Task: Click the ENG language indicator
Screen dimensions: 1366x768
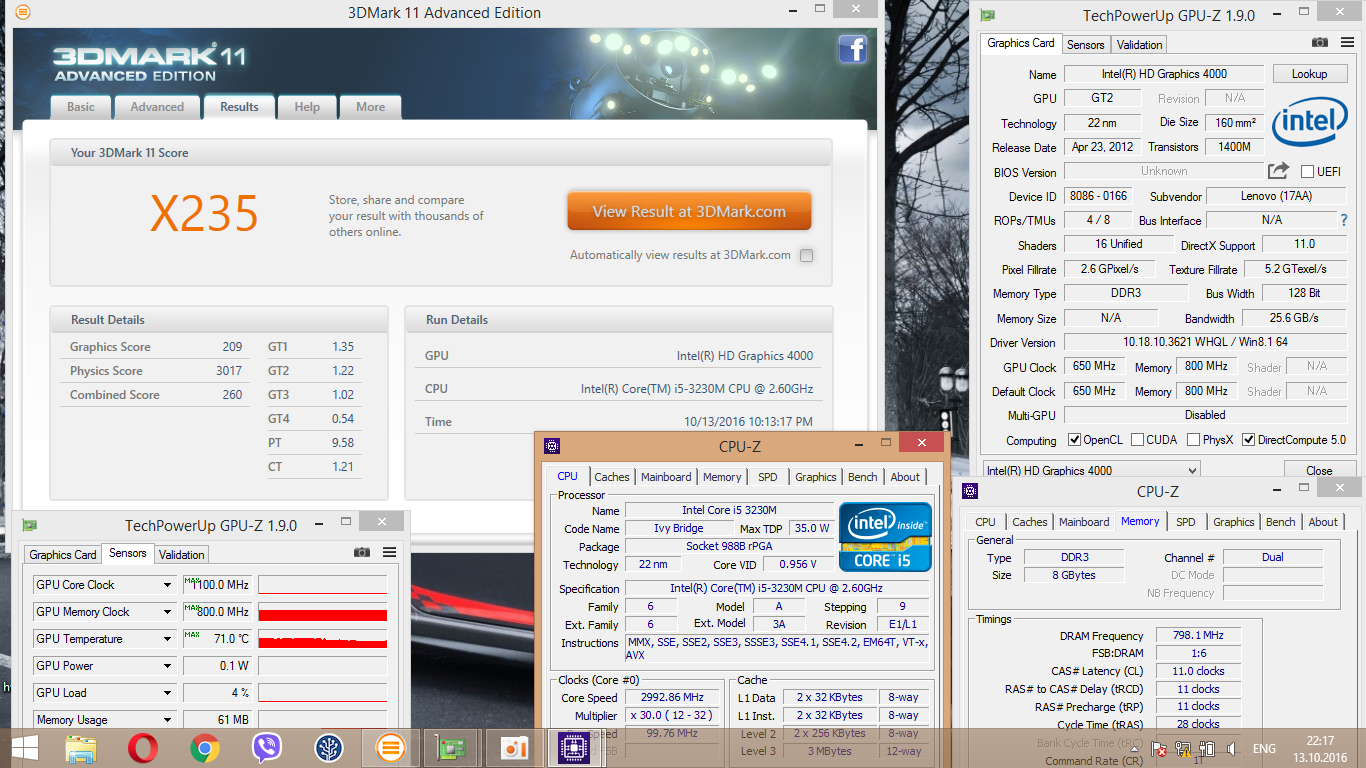Action: point(1264,749)
